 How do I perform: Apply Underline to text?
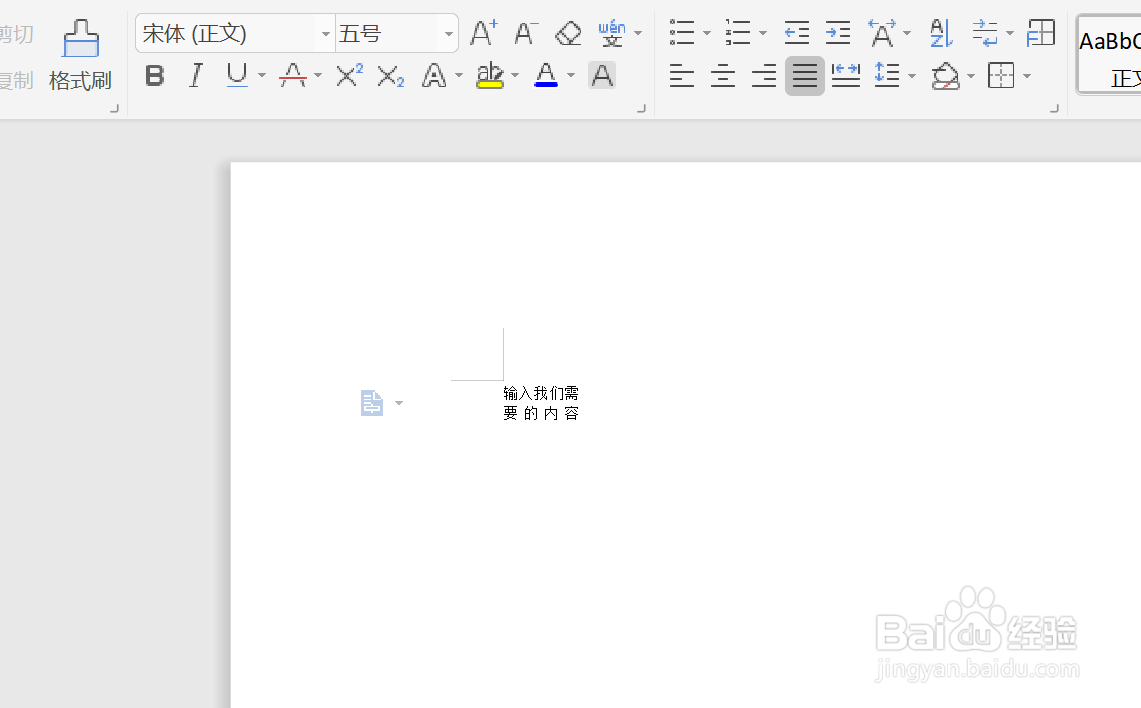tap(237, 76)
